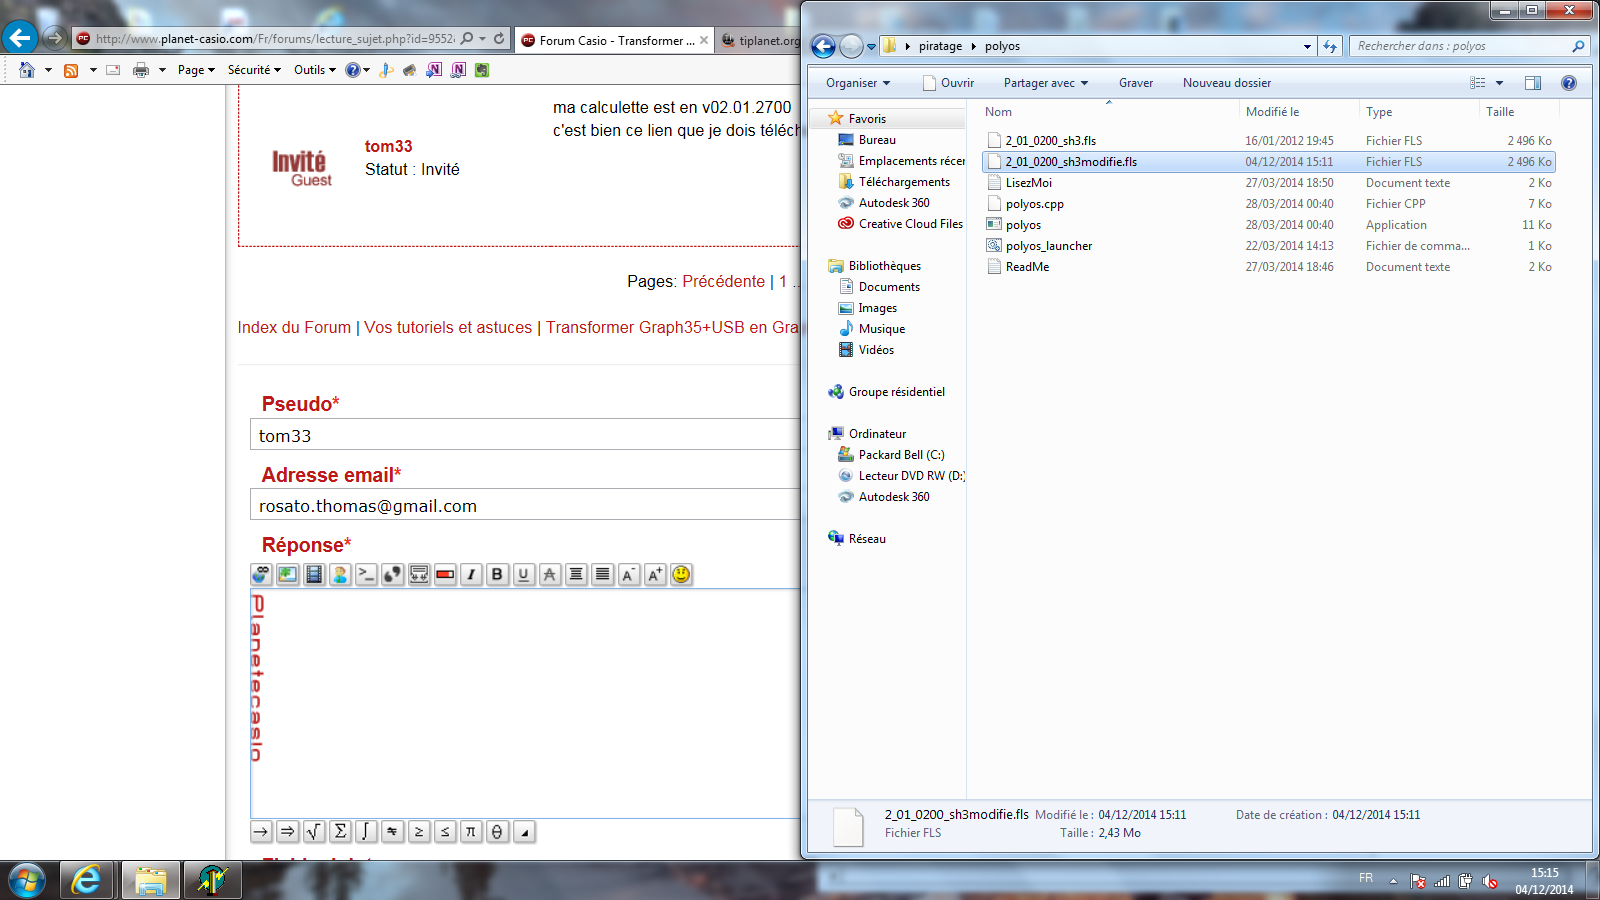This screenshot has width=1600, height=900.
Task: Click the IE home icon
Action: 27,70
